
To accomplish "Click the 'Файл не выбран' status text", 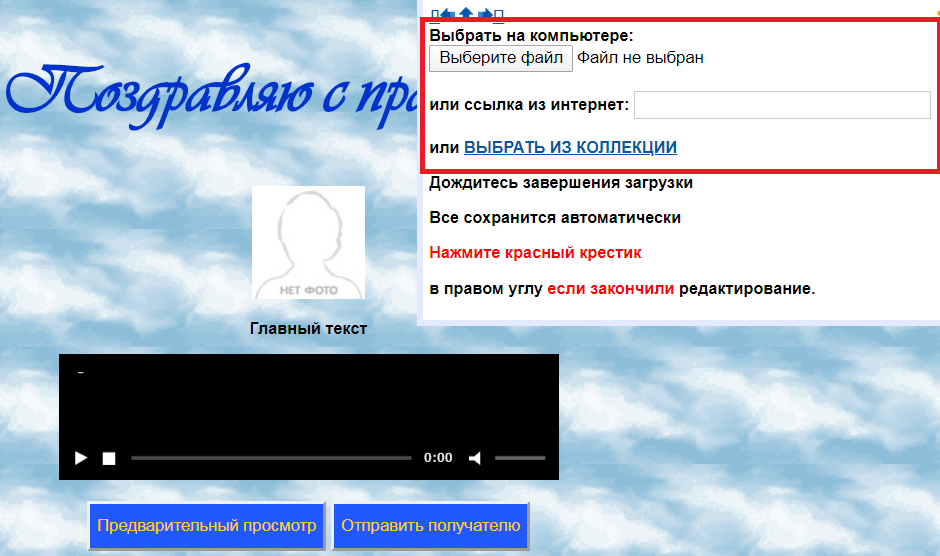I will [640, 58].
